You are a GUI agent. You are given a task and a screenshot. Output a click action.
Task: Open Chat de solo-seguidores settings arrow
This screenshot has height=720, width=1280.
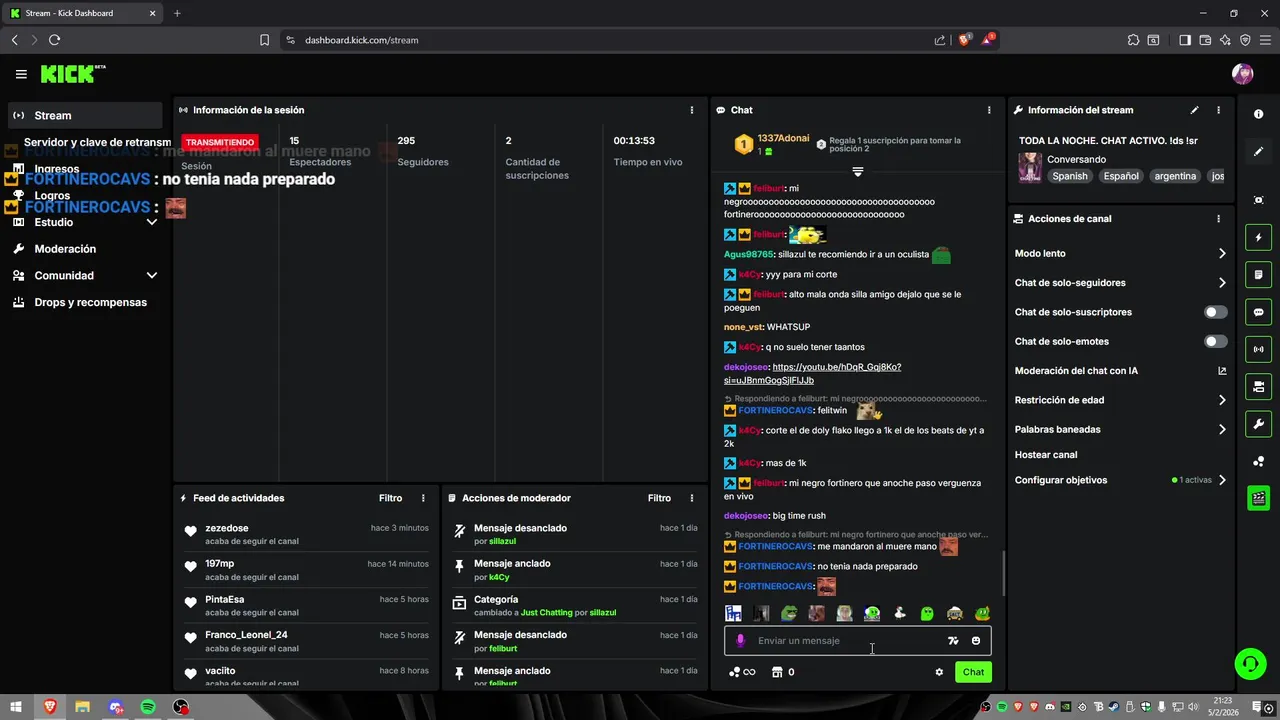(1222, 283)
